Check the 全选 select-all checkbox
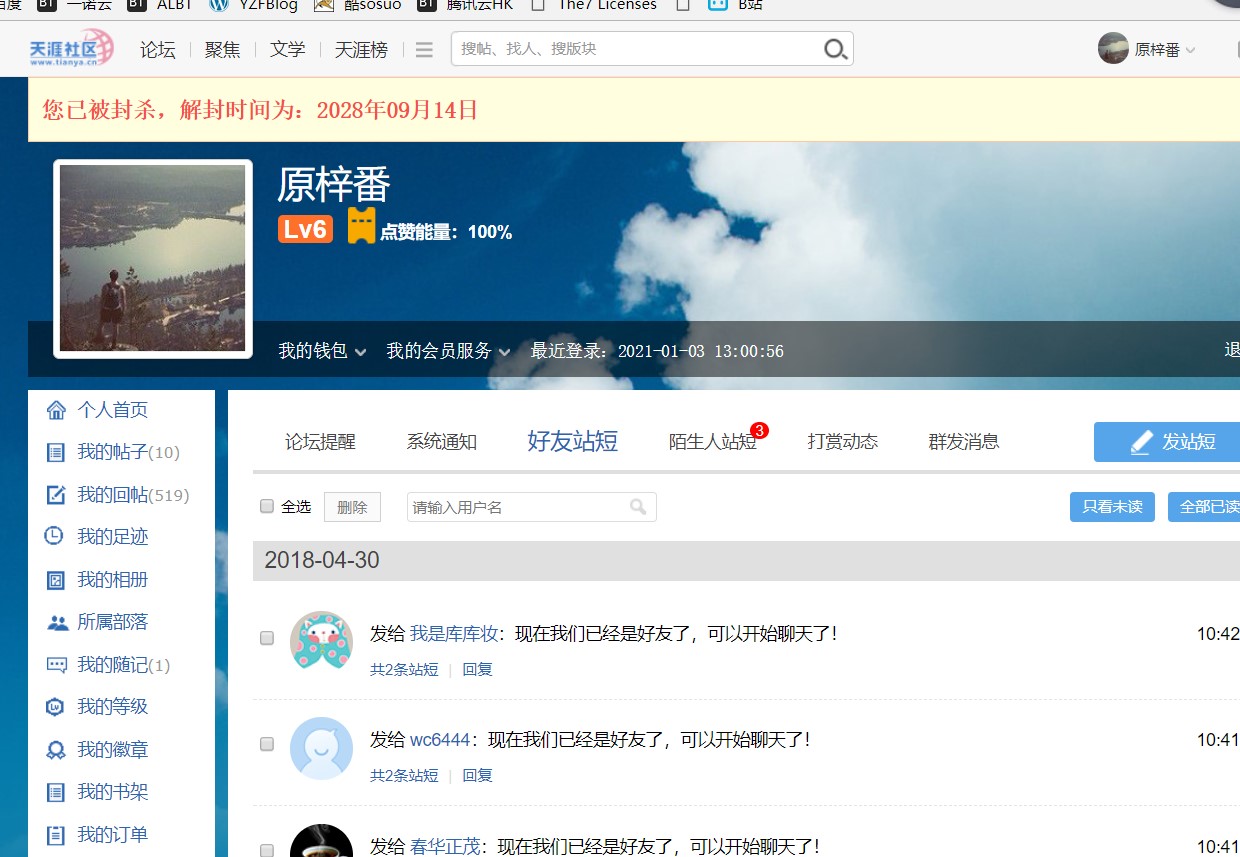The width and height of the screenshot is (1240, 857). [x=267, y=506]
